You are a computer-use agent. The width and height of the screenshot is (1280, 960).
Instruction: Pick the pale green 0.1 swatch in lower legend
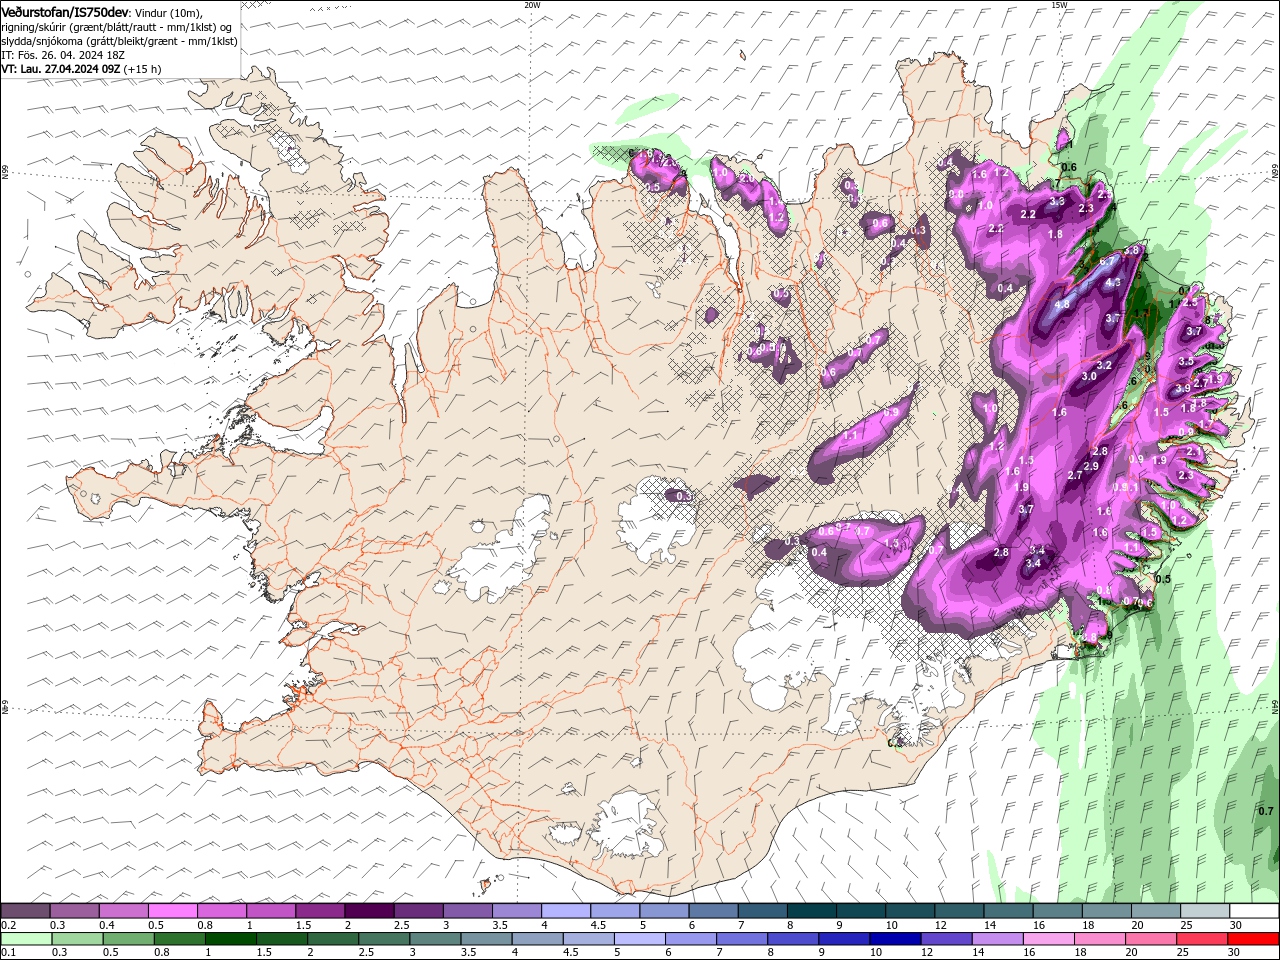tap(25, 939)
